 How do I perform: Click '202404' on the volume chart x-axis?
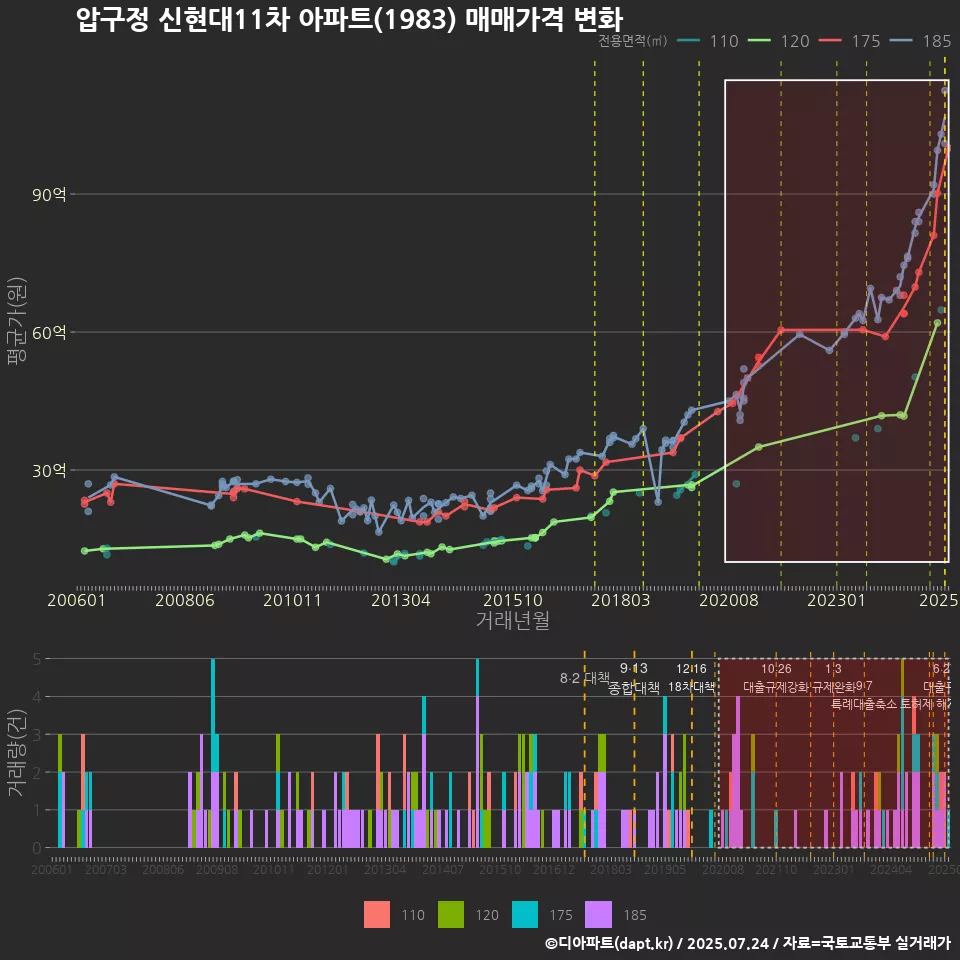tap(891, 869)
